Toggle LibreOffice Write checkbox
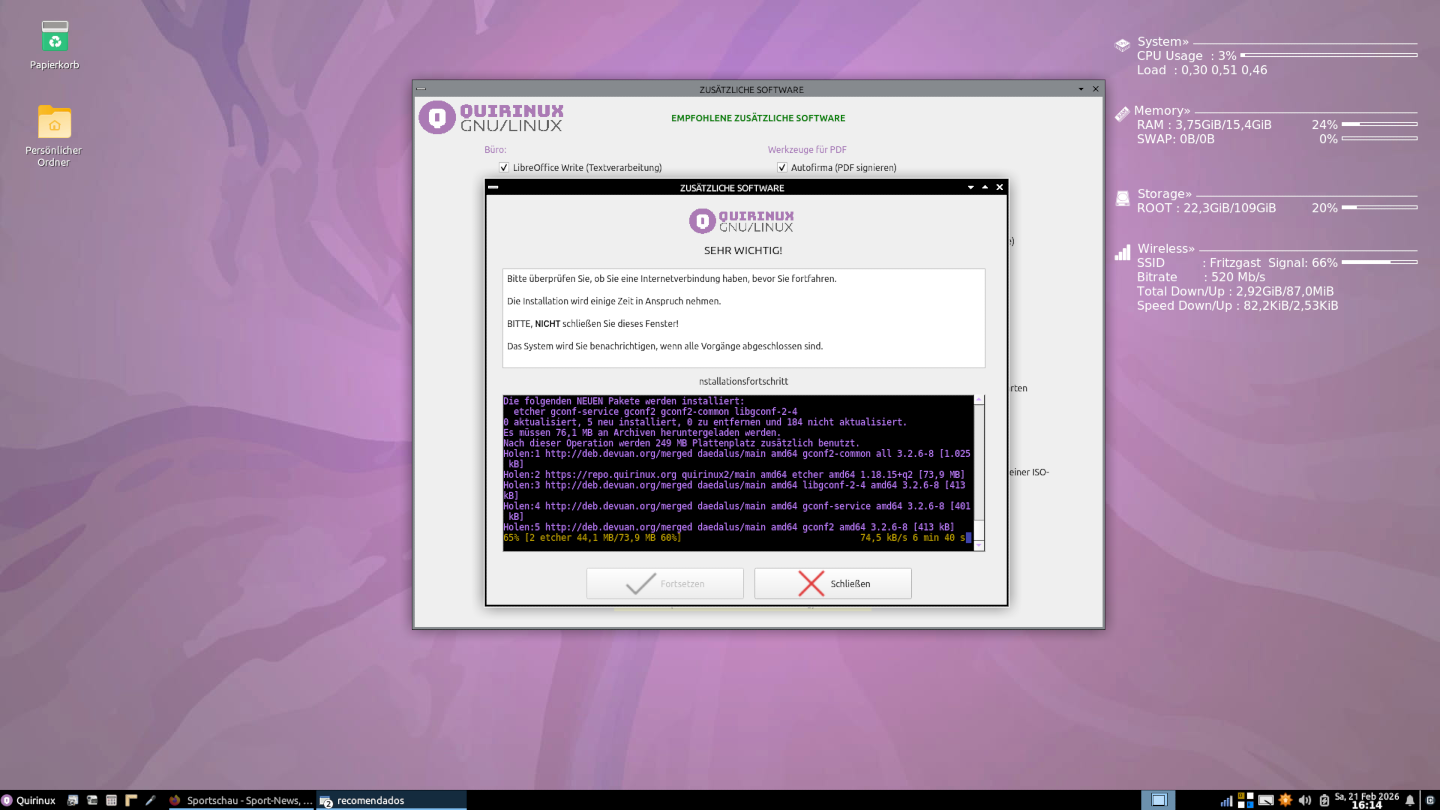1440x810 pixels. (x=504, y=168)
